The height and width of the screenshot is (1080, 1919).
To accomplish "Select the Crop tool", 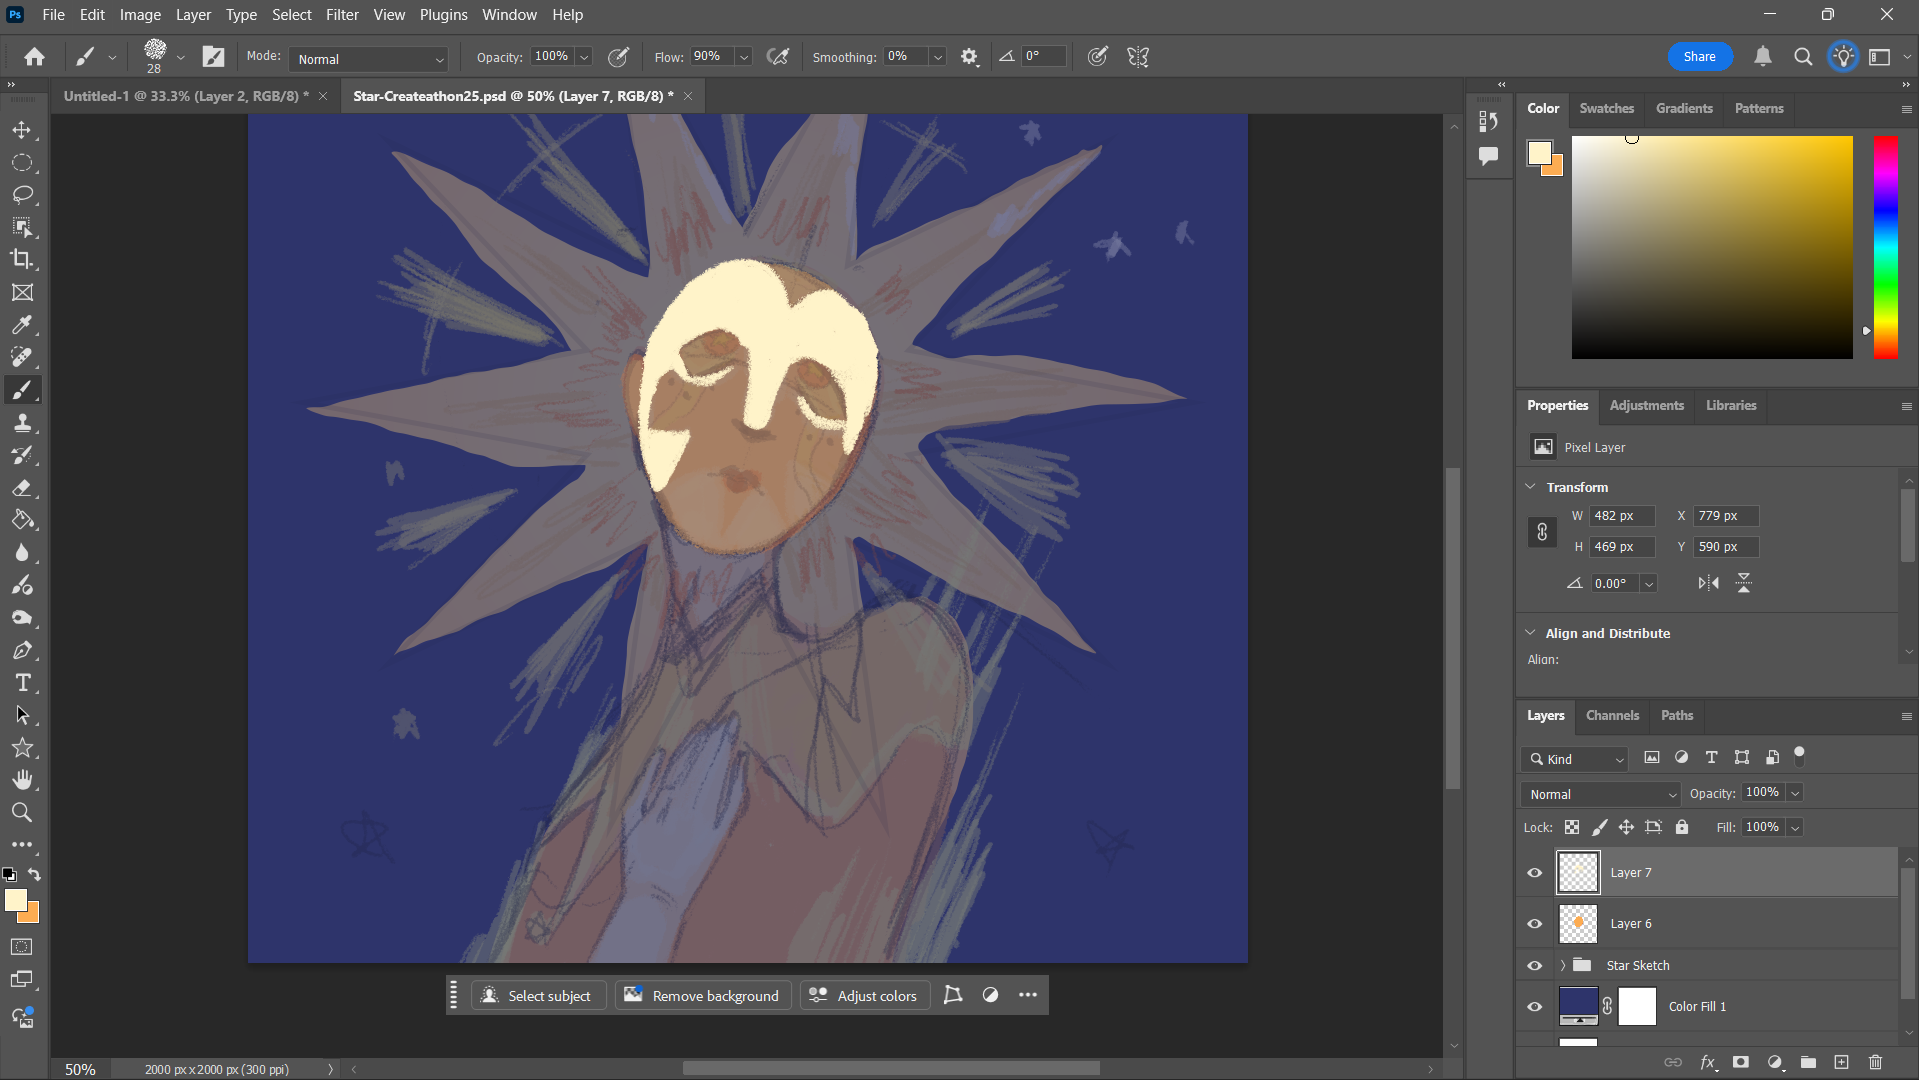I will pos(22,260).
